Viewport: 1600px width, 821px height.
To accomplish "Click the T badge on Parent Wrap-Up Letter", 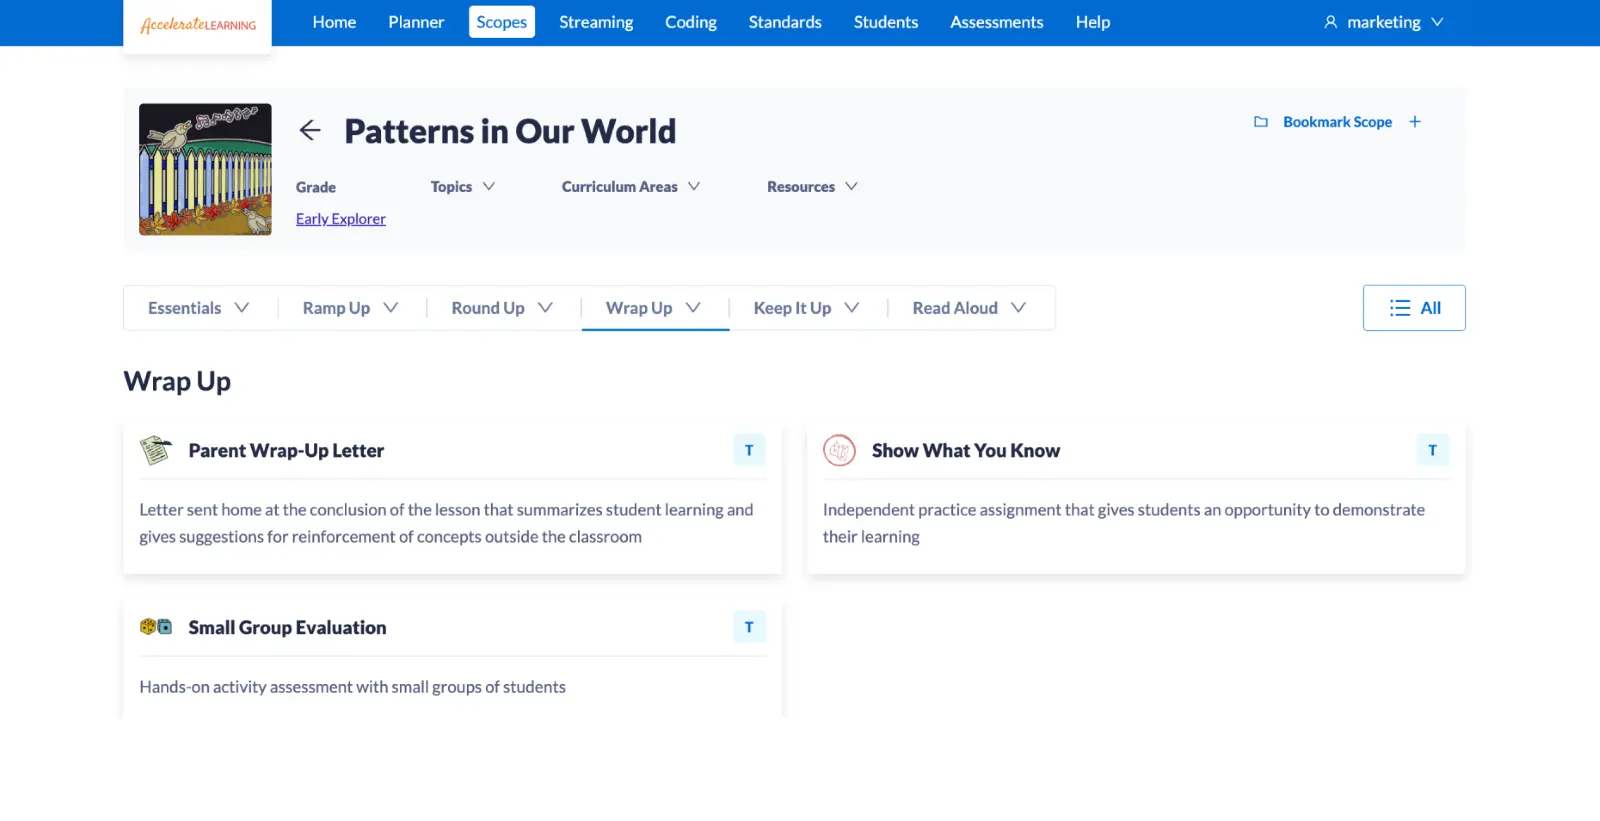I will pyautogui.click(x=749, y=450).
